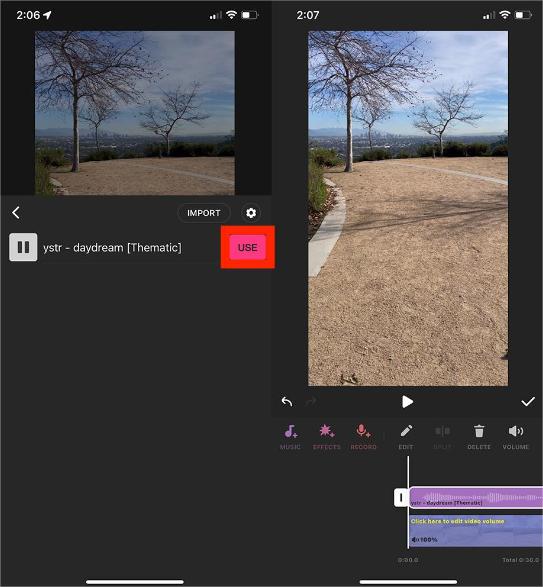Undo the last edit
Screen dimensions: 543x587
287,402
